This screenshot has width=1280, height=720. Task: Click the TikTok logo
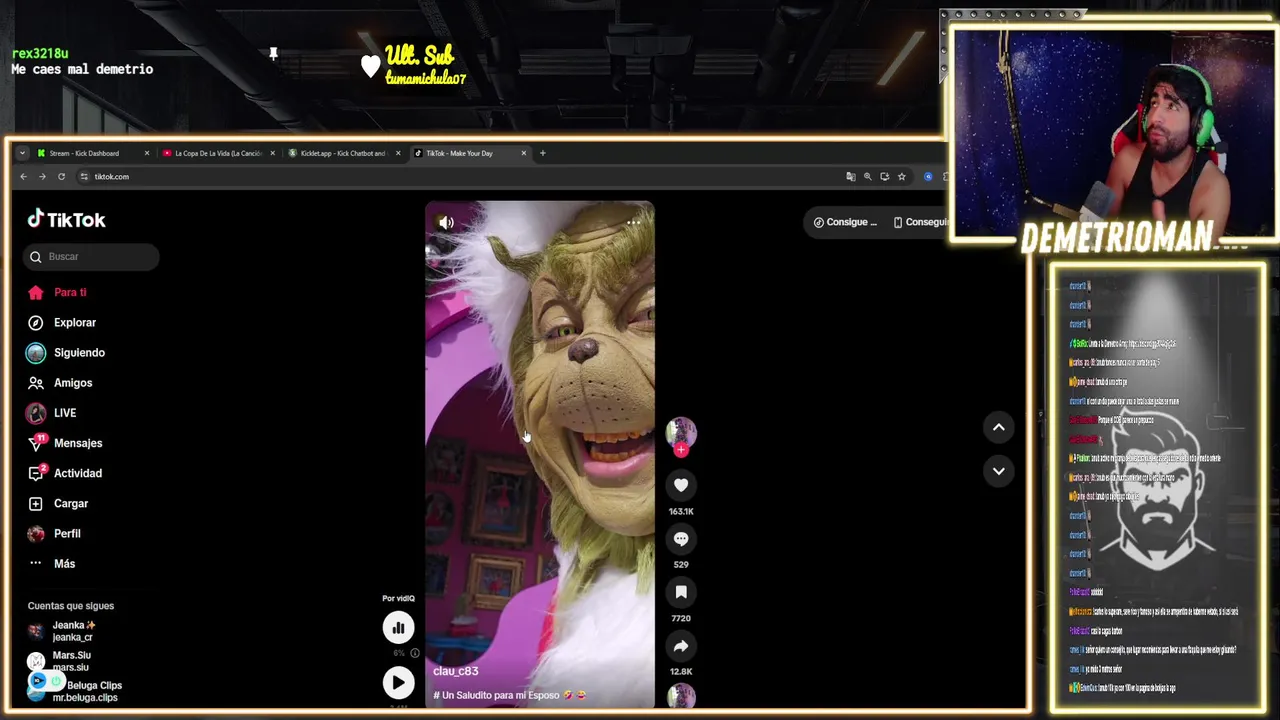pyautogui.click(x=66, y=220)
